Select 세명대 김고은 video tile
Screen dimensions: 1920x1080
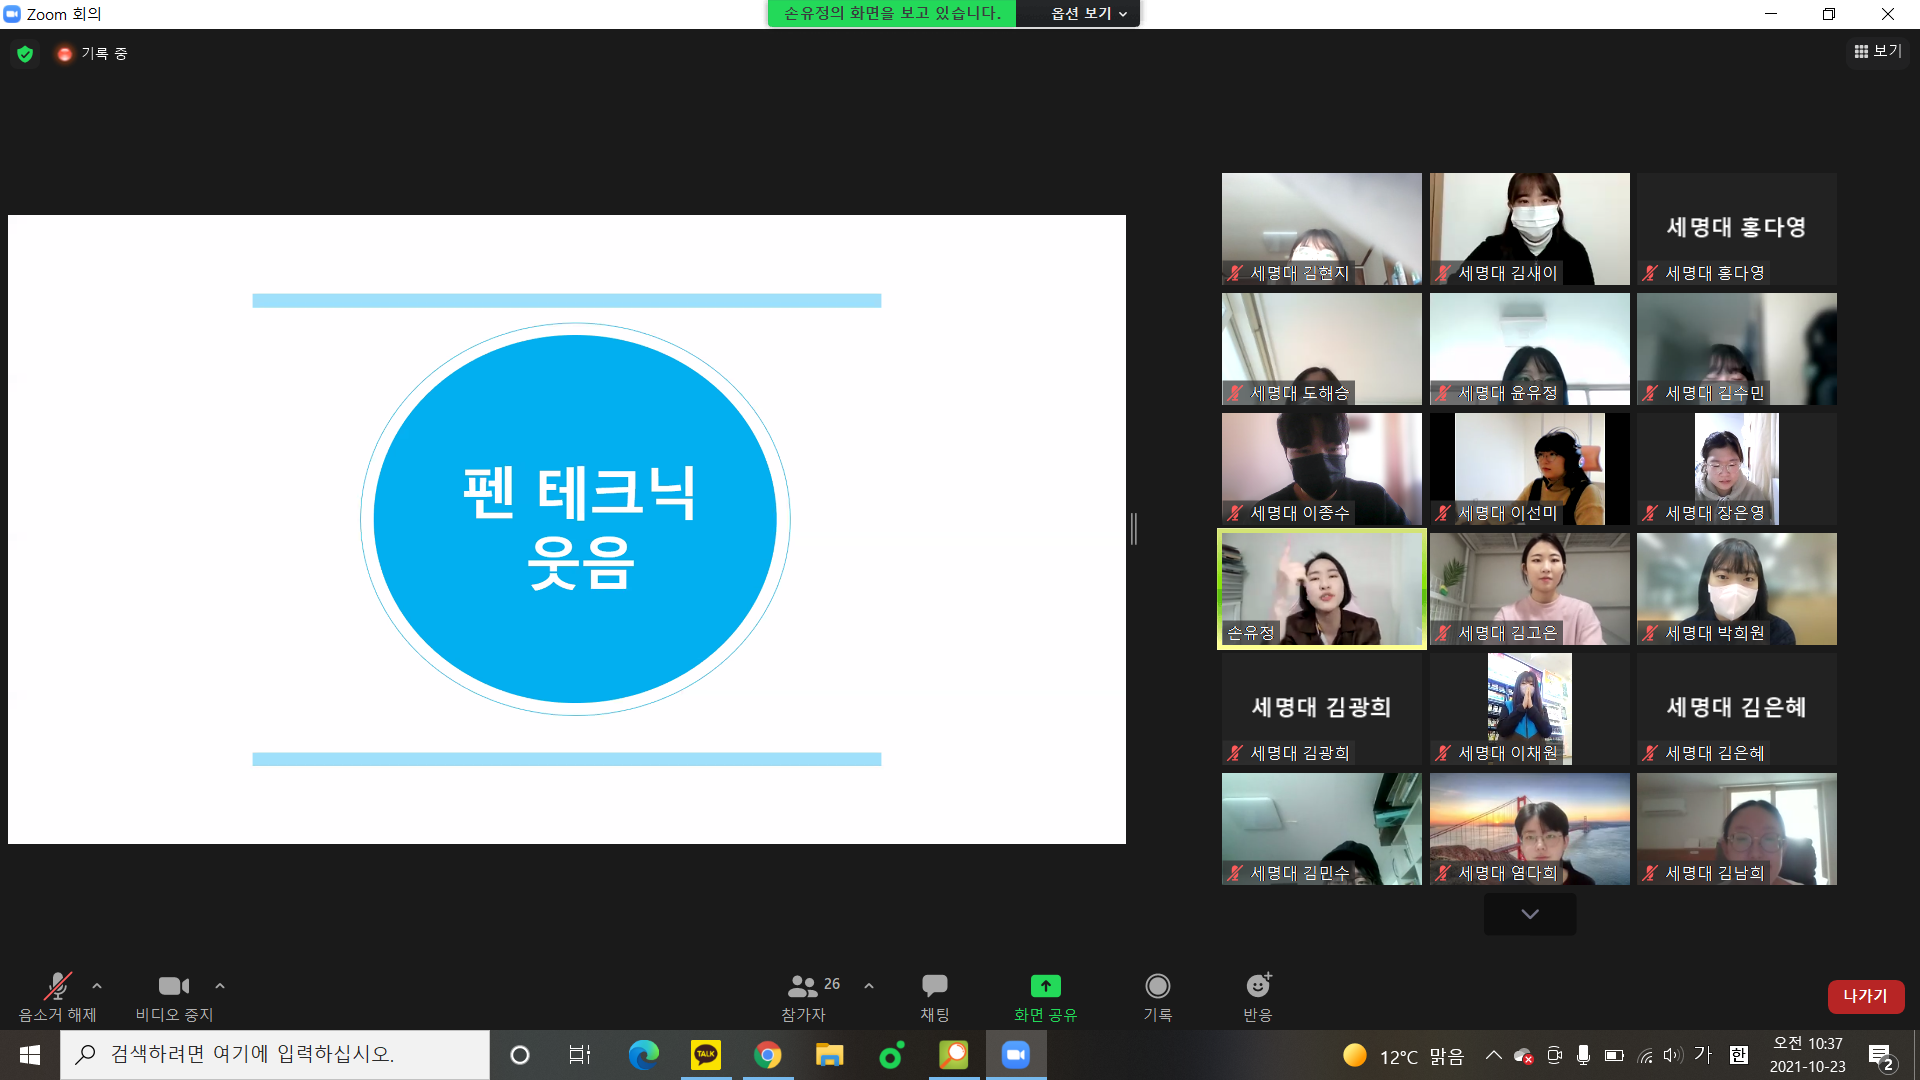(1529, 589)
